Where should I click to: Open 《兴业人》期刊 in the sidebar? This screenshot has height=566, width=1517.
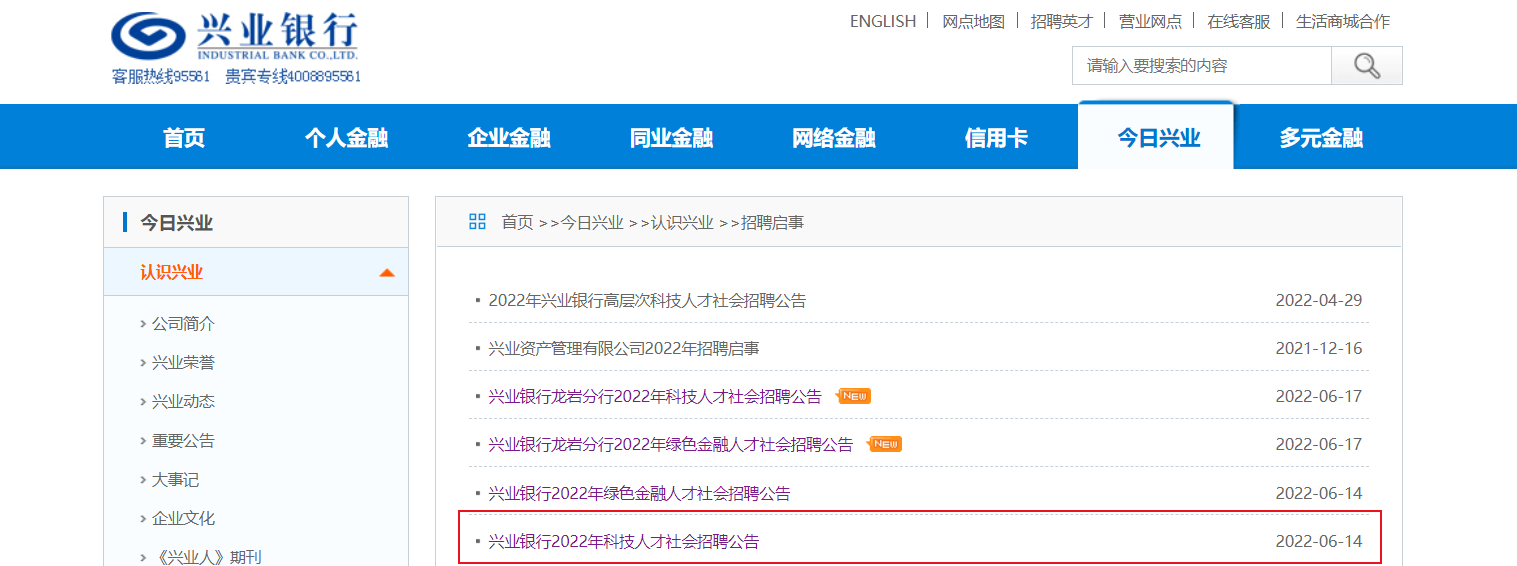[x=206, y=557]
